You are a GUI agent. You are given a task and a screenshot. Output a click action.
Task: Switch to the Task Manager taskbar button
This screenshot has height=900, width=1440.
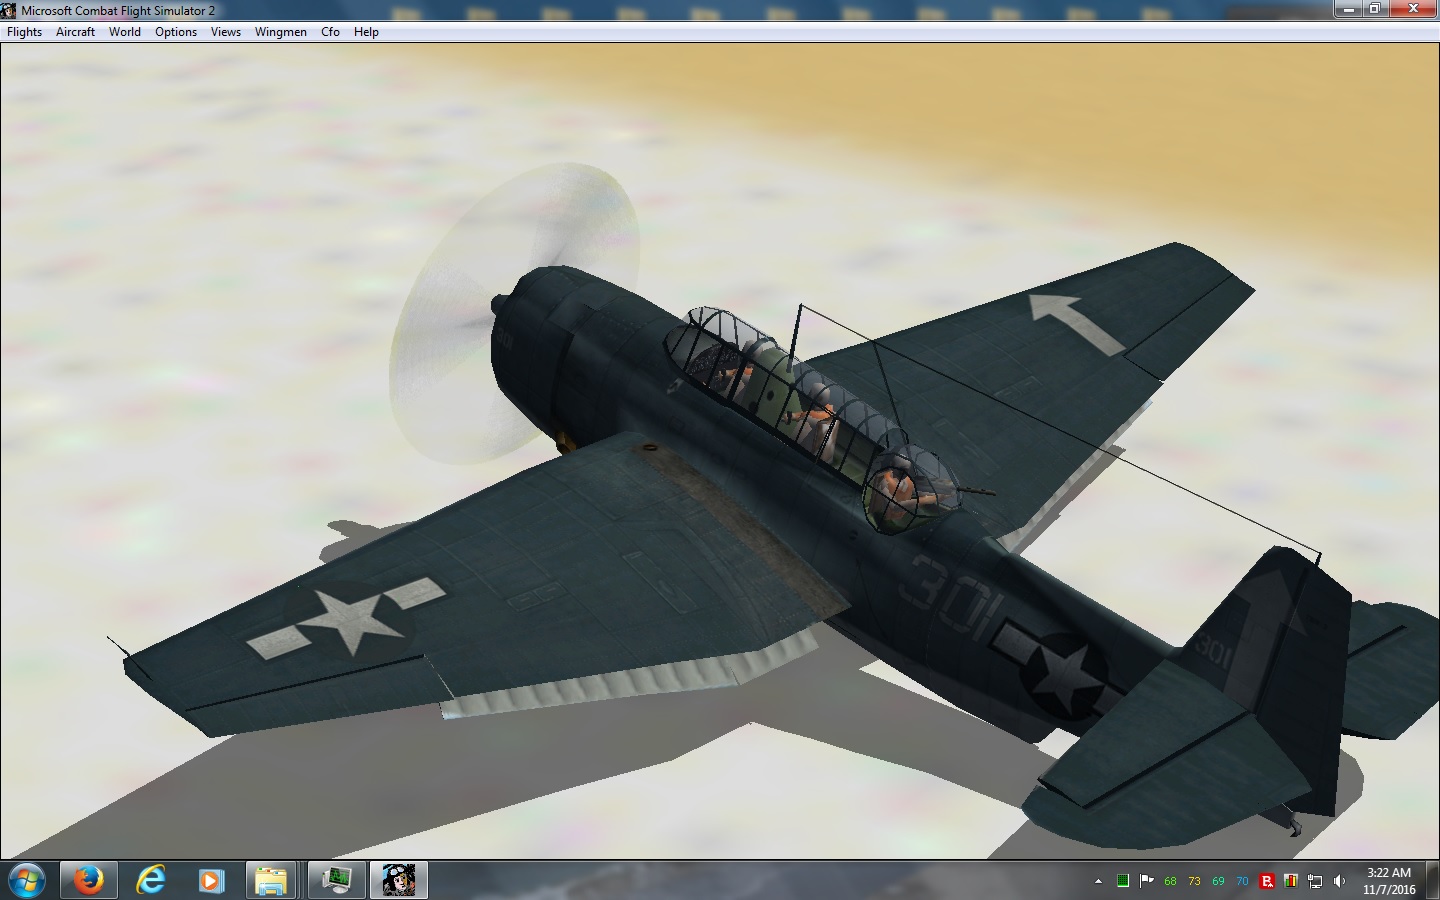[337, 881]
